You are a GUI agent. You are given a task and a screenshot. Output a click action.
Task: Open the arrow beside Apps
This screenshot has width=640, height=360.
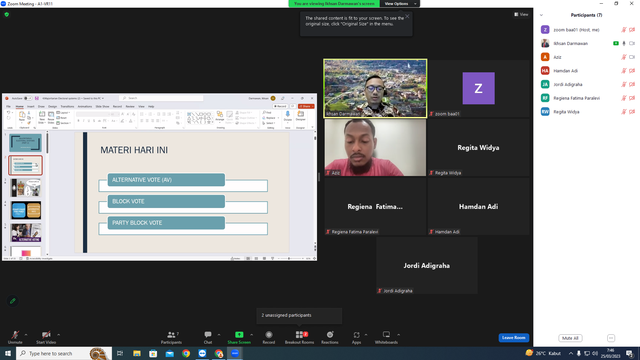[366, 335]
